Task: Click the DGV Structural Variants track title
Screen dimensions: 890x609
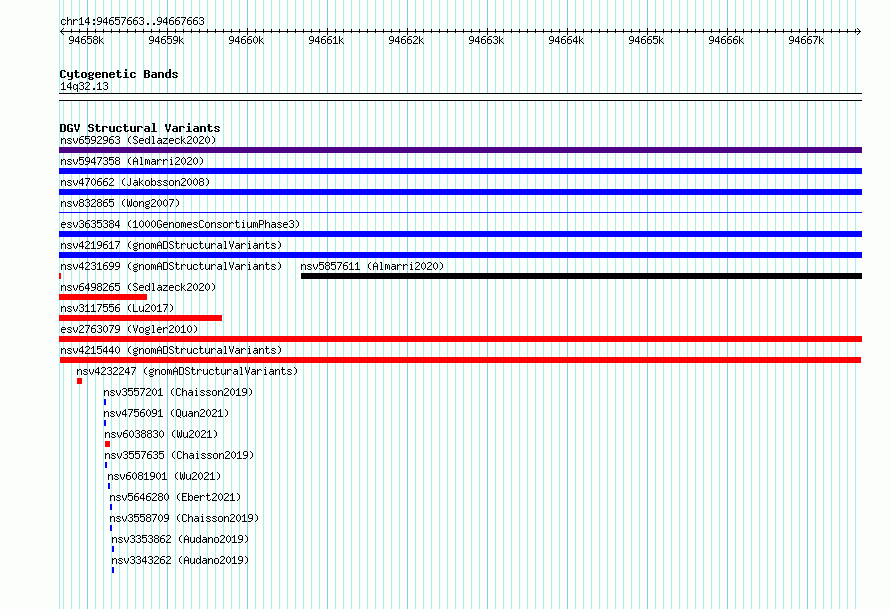Action: [x=140, y=128]
